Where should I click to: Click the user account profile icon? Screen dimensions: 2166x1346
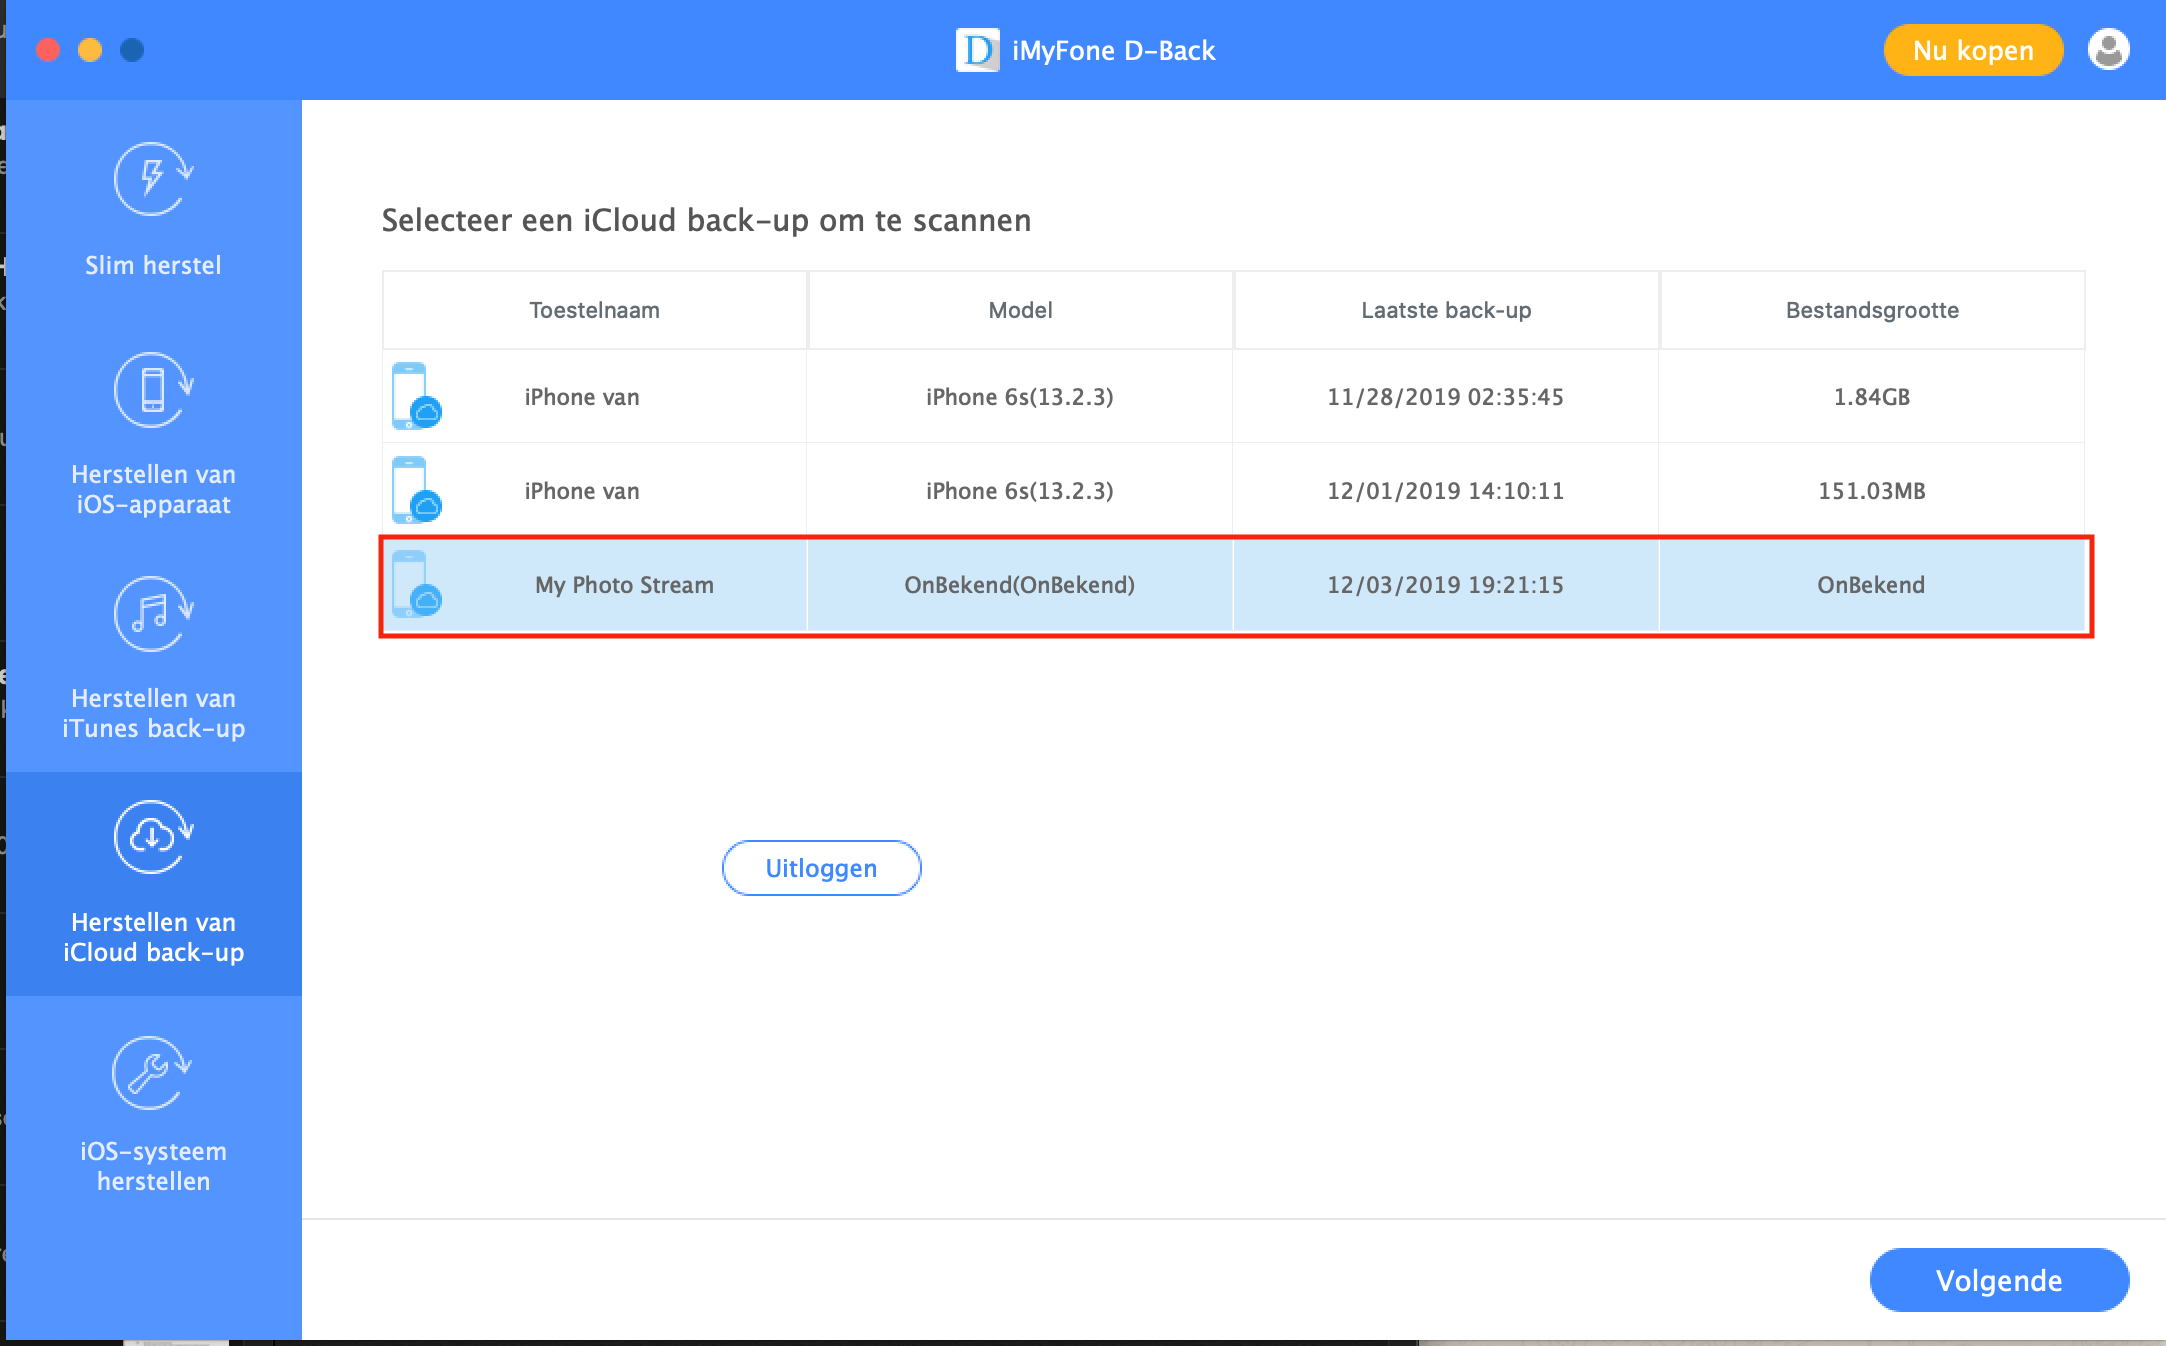[x=2108, y=50]
